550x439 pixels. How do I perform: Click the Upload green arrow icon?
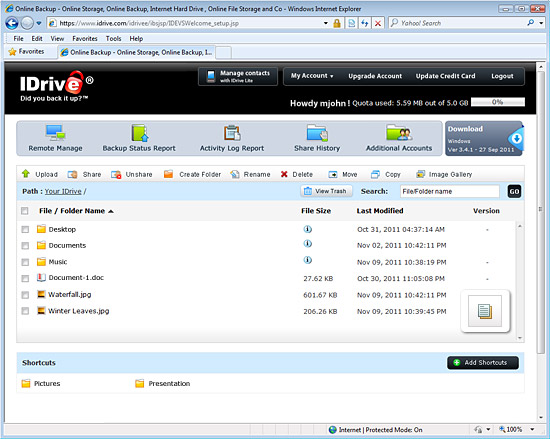click(26, 174)
